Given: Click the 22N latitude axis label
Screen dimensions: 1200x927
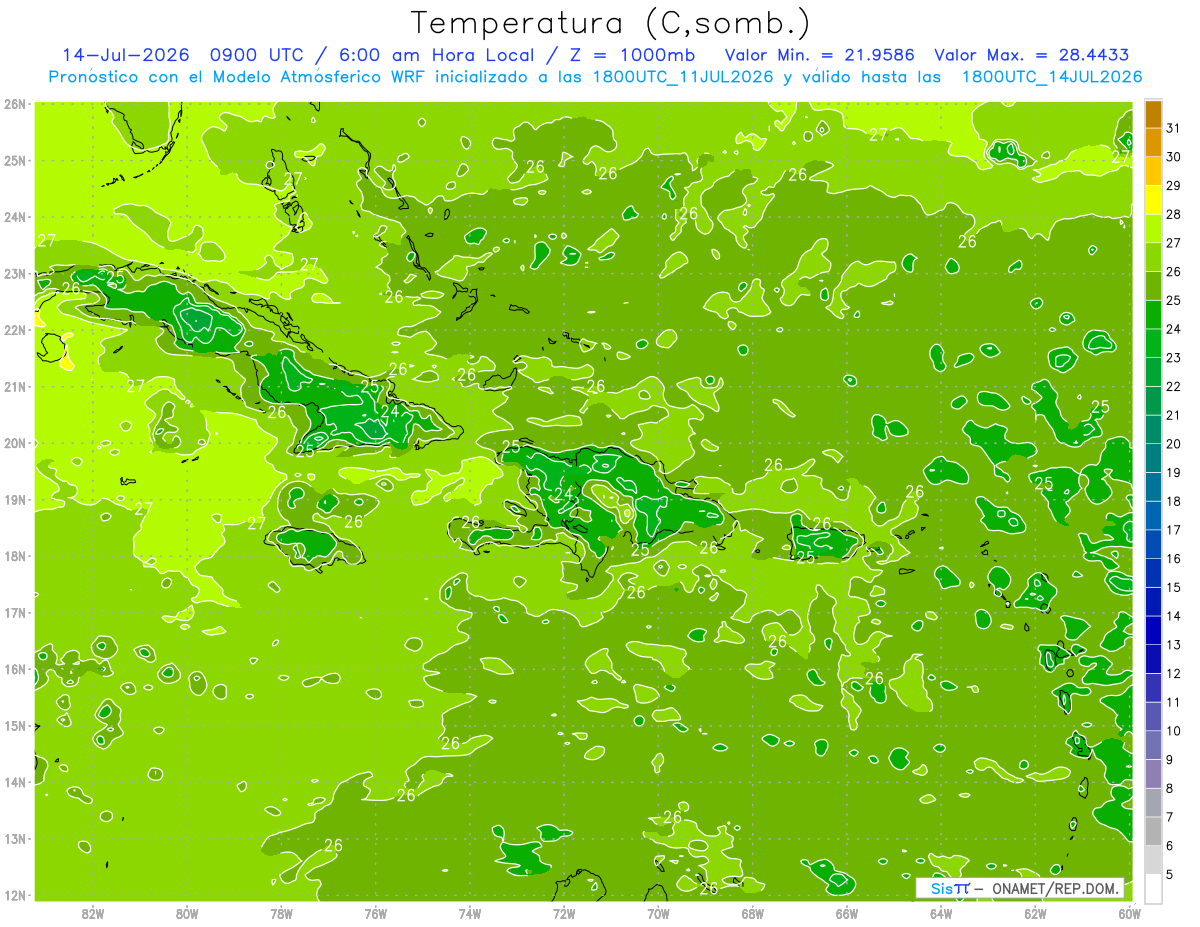Looking at the screenshot, I should (x=15, y=330).
